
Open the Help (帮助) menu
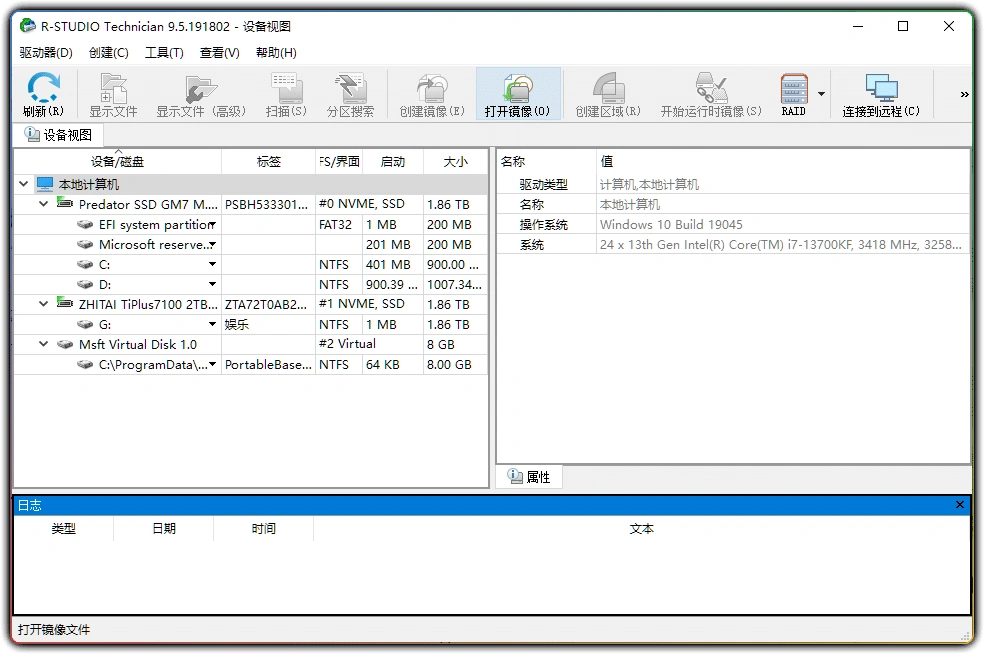(x=275, y=53)
